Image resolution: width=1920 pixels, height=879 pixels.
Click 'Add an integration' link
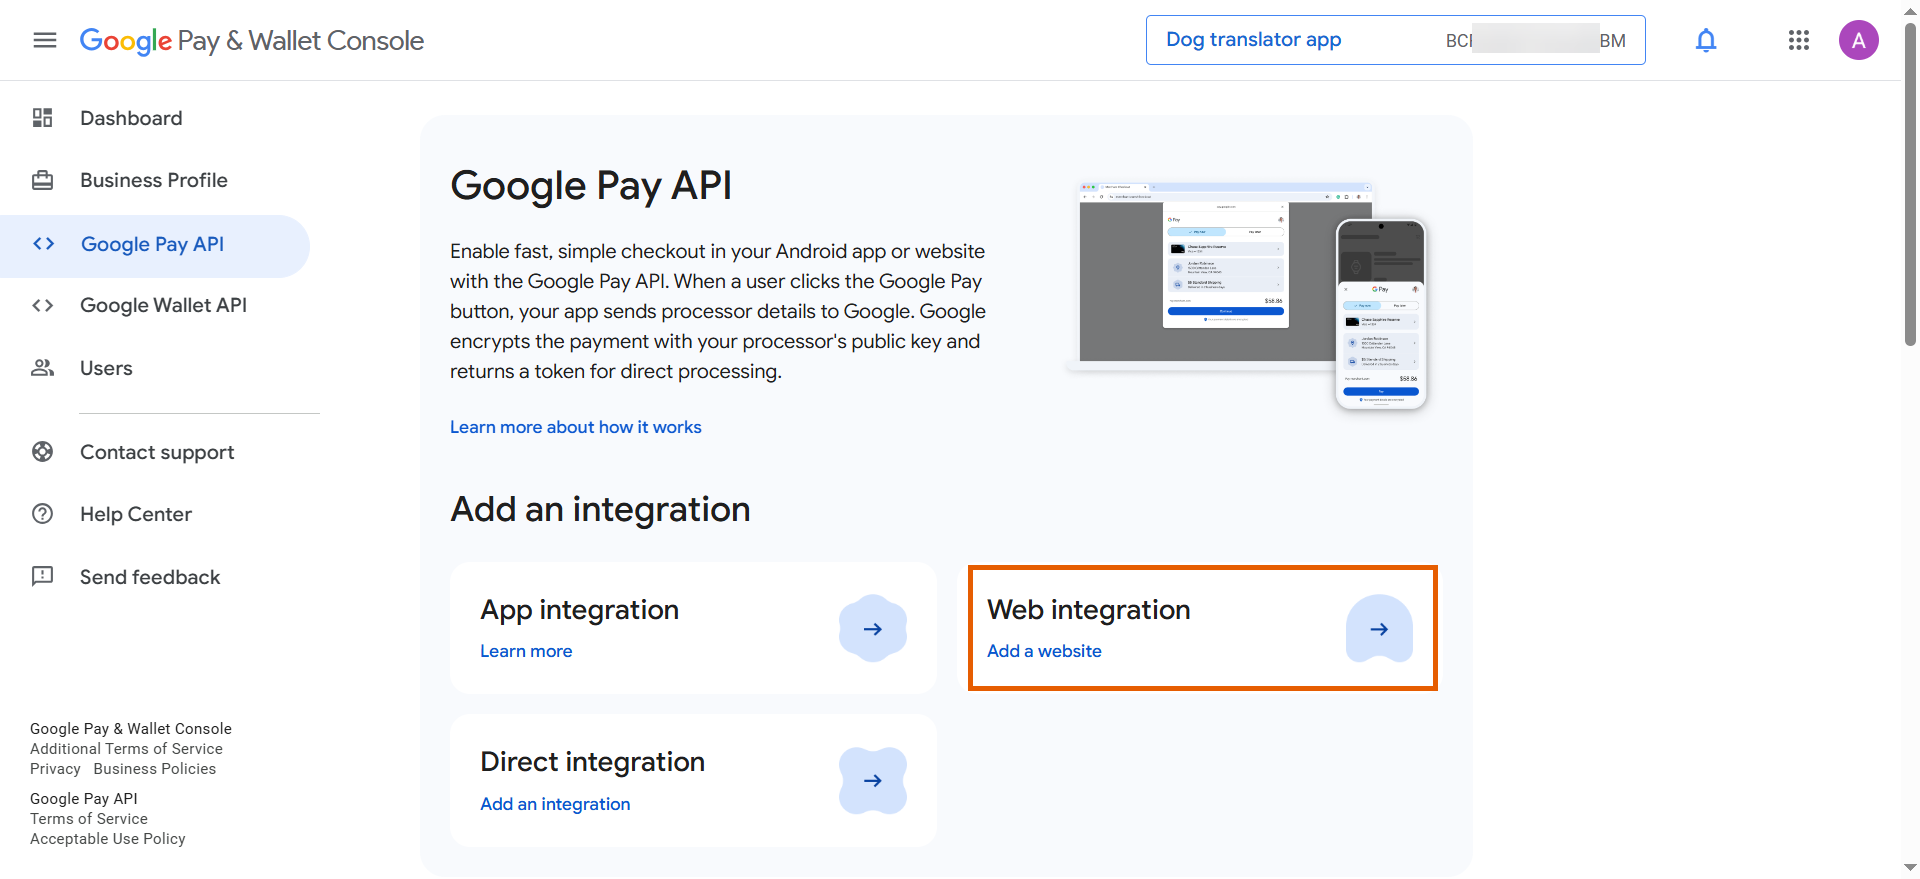click(x=555, y=804)
